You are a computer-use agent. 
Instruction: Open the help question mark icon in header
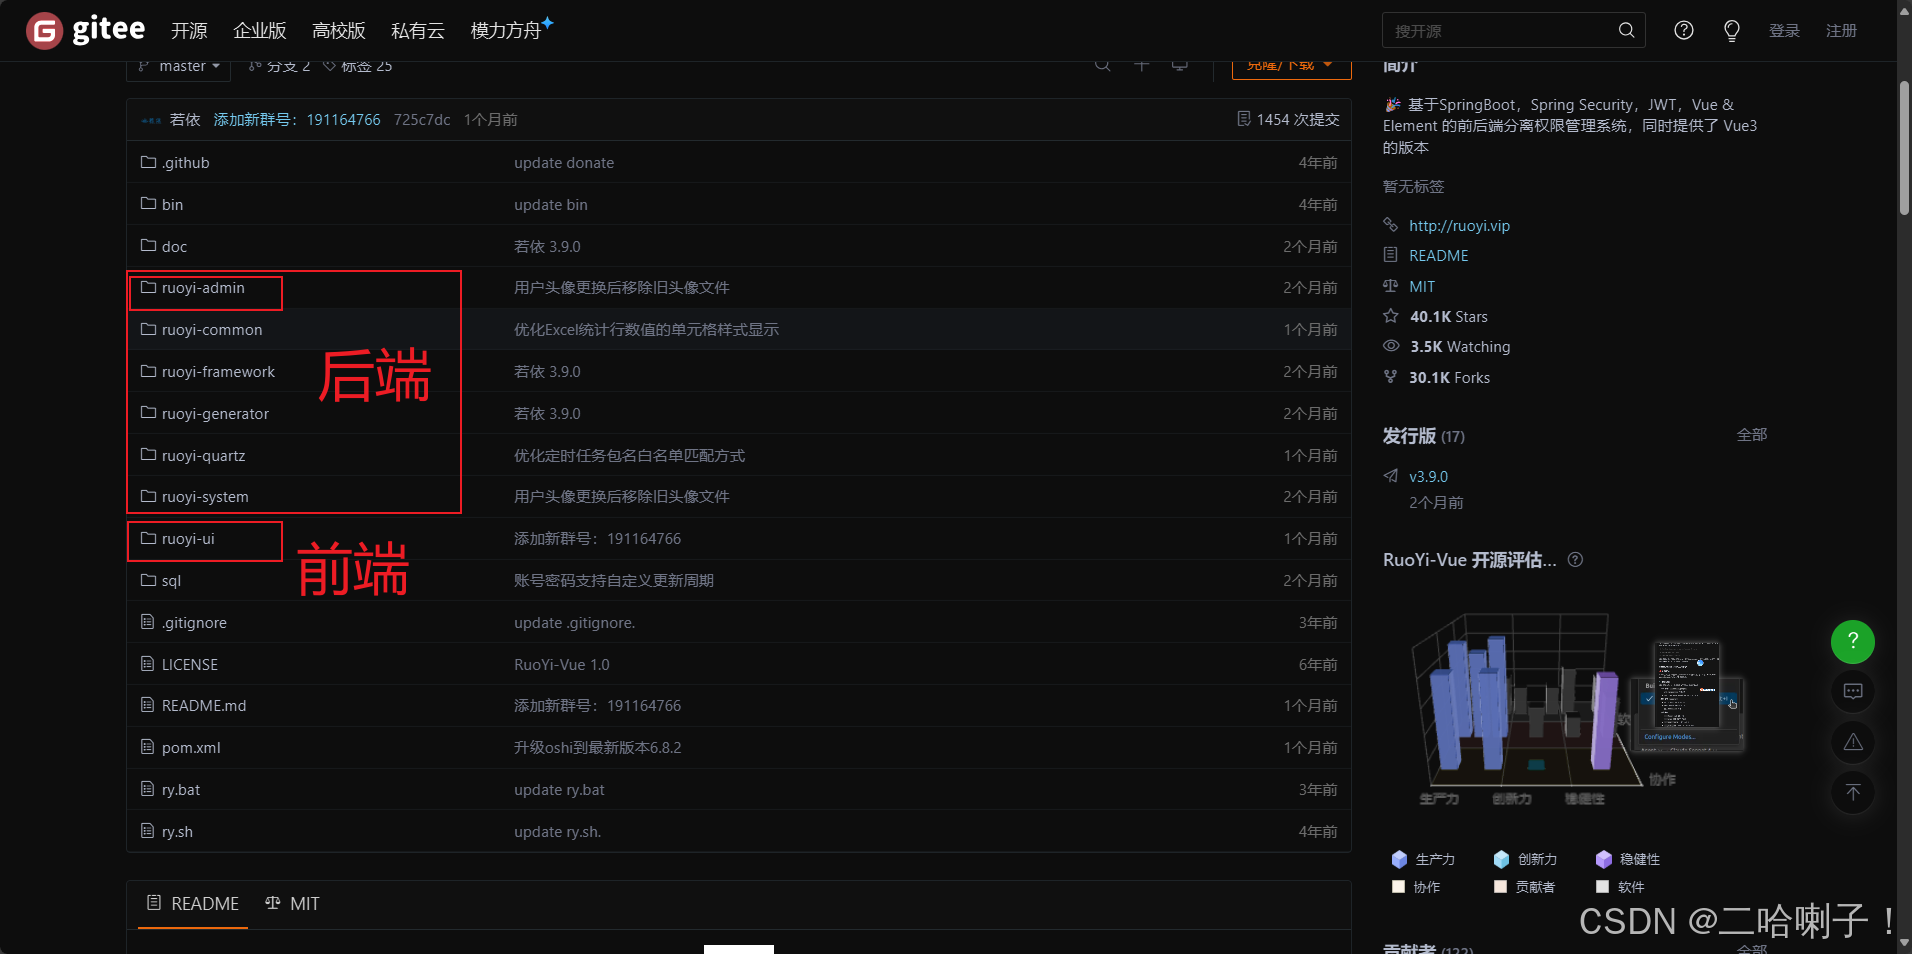1684,30
